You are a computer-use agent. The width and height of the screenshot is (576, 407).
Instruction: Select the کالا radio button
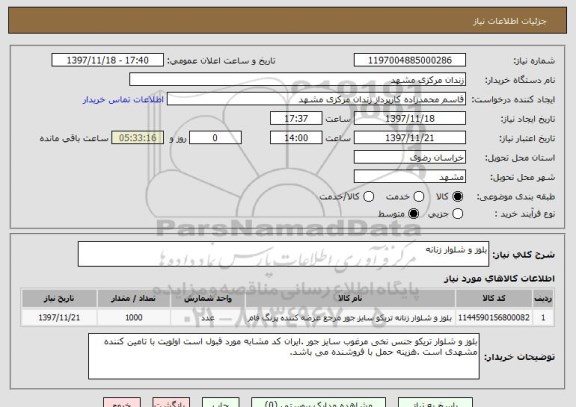(457, 197)
